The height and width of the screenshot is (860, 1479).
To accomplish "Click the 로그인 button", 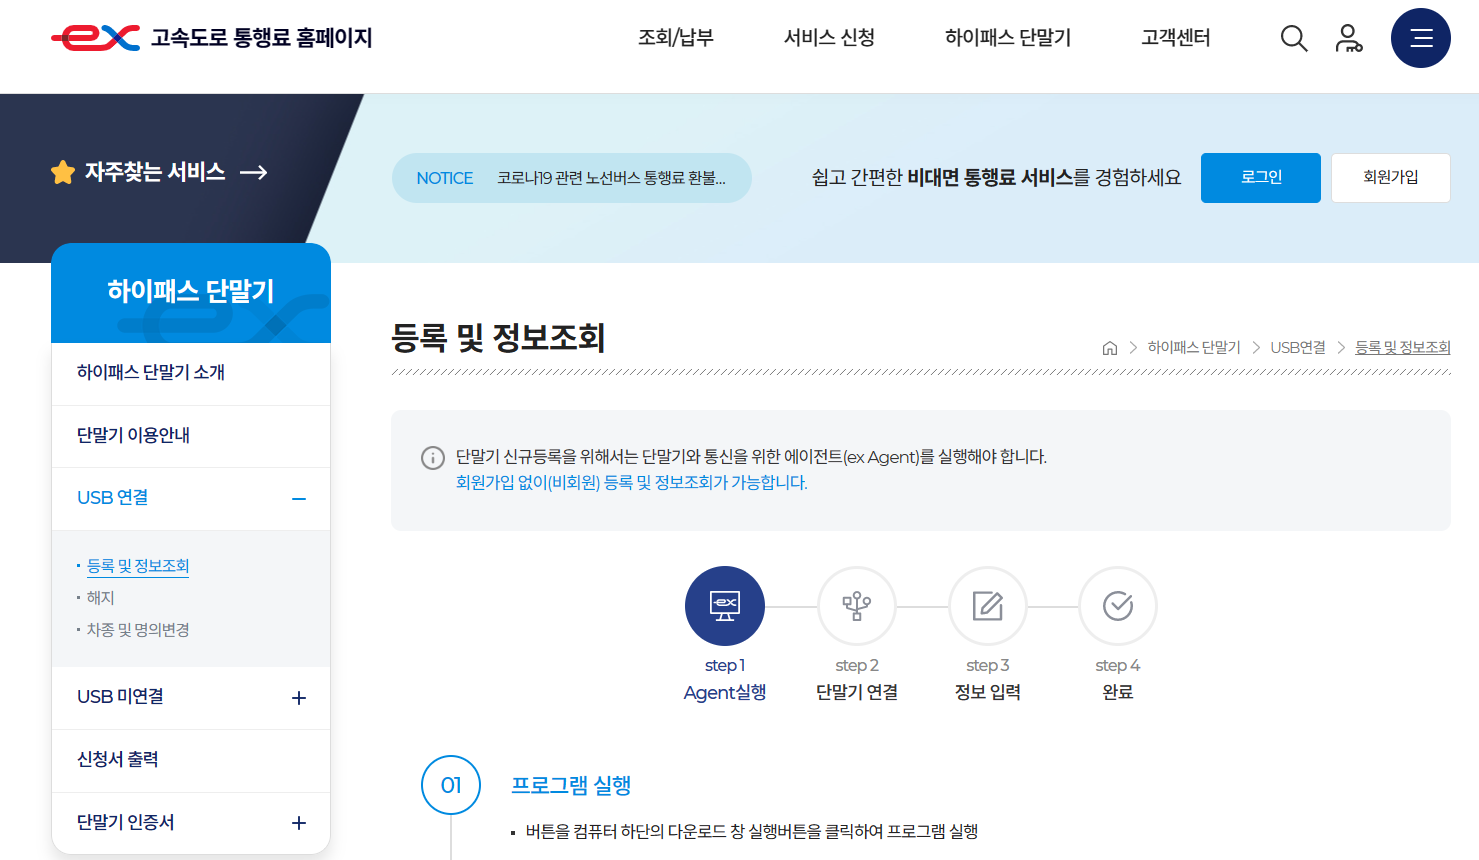I will click(1260, 177).
